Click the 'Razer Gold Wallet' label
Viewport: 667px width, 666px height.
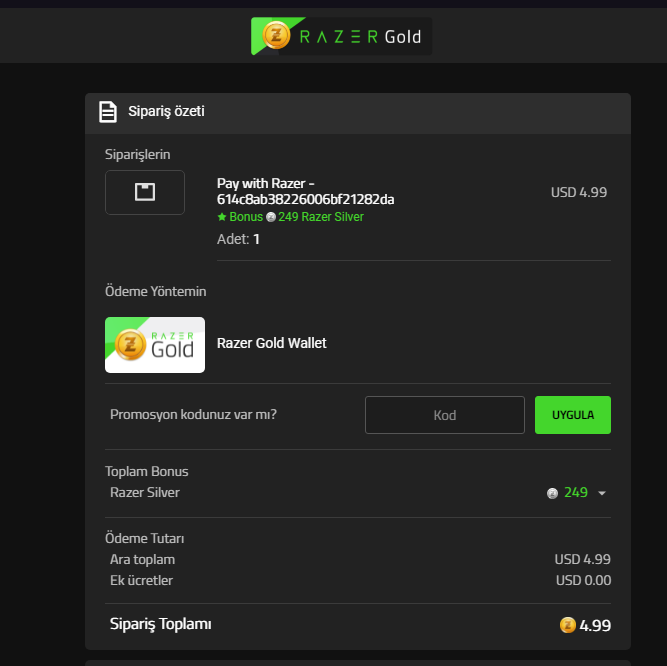point(271,343)
